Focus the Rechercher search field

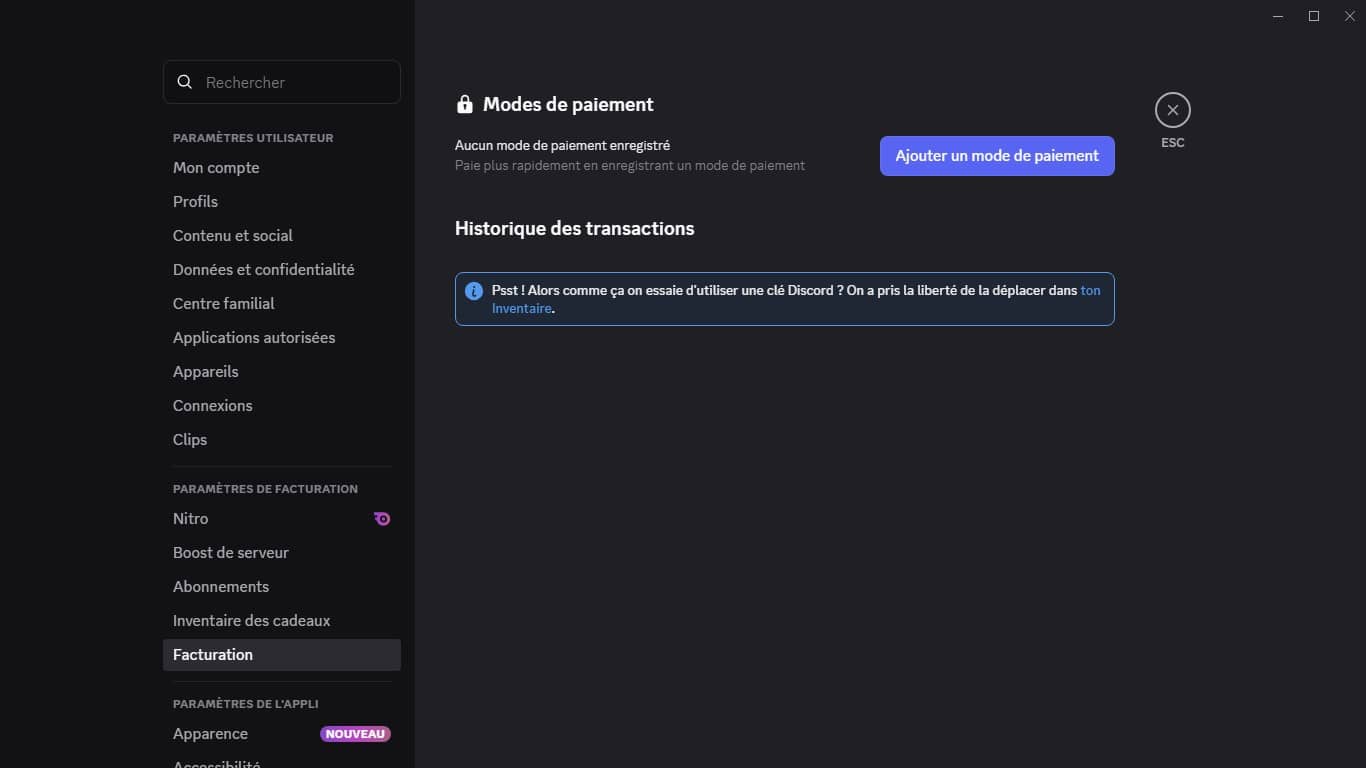pyautogui.click(x=295, y=82)
